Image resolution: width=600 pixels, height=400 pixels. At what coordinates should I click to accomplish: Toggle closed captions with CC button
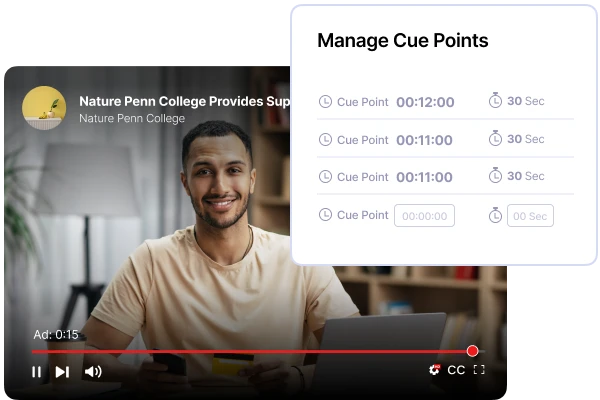pyautogui.click(x=456, y=370)
